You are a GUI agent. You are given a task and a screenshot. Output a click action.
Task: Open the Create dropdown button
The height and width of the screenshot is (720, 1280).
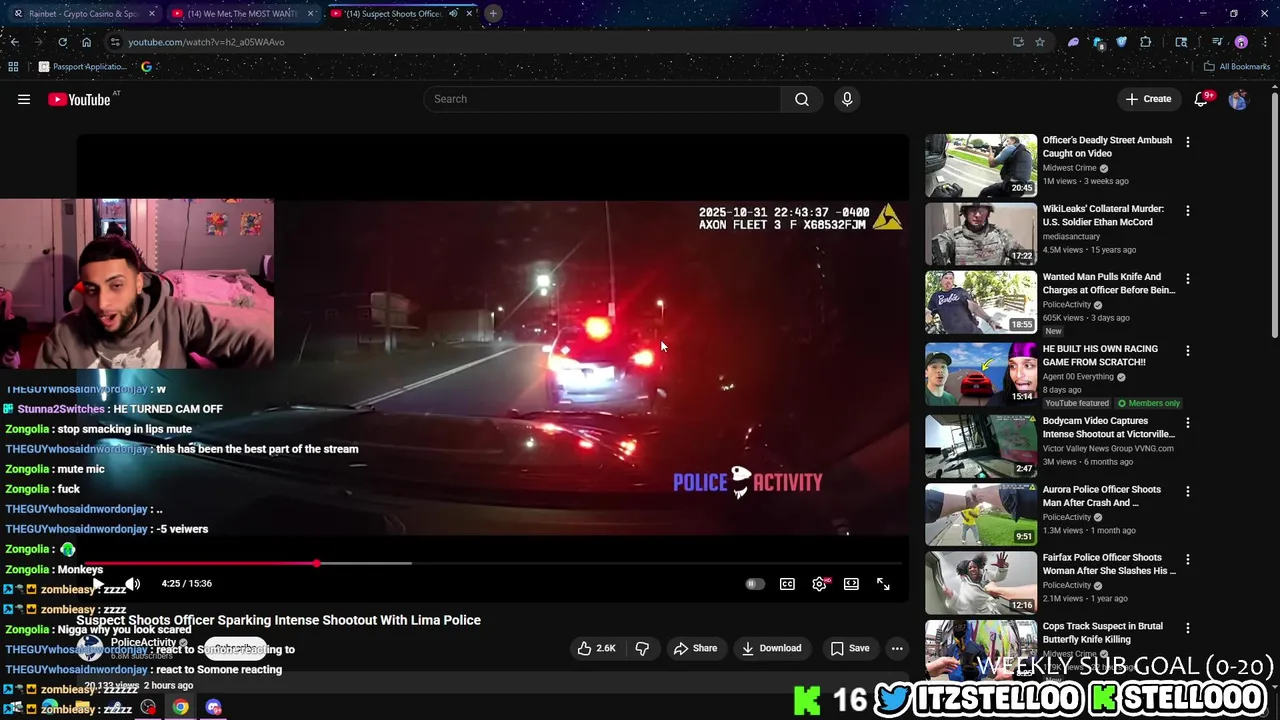point(1148,99)
